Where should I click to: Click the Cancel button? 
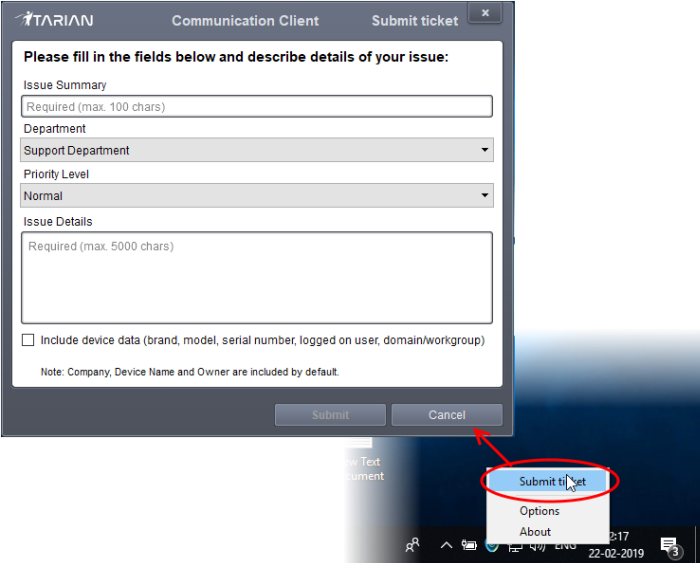(x=447, y=415)
